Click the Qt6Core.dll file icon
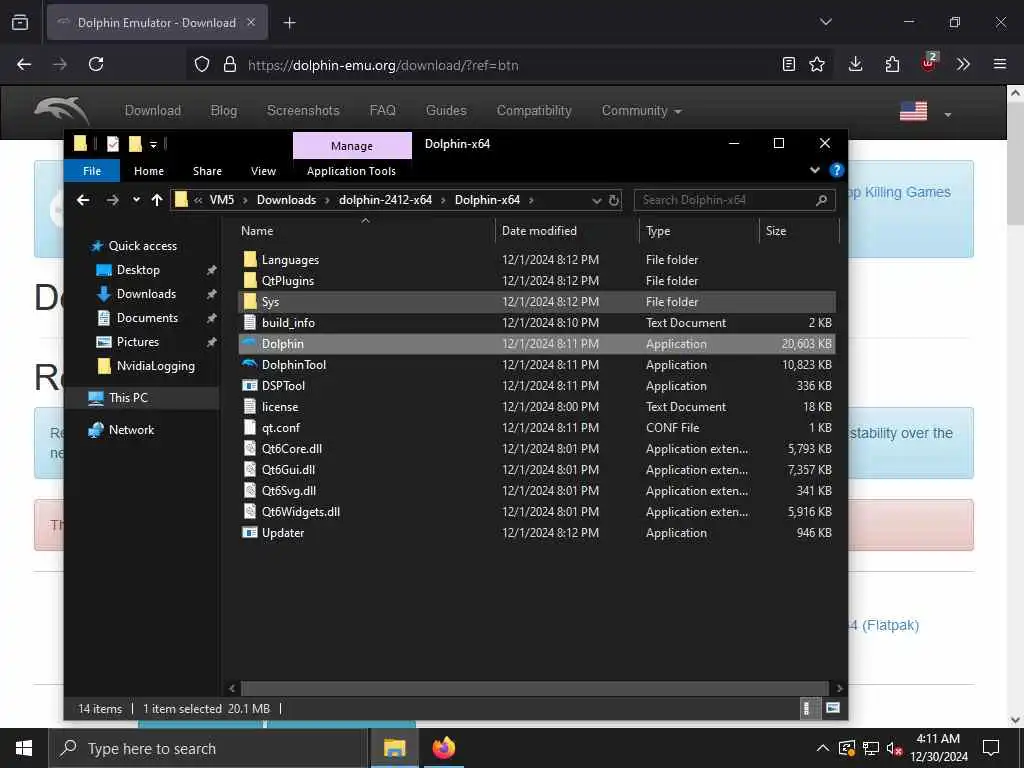This screenshot has width=1024, height=768. (249, 448)
